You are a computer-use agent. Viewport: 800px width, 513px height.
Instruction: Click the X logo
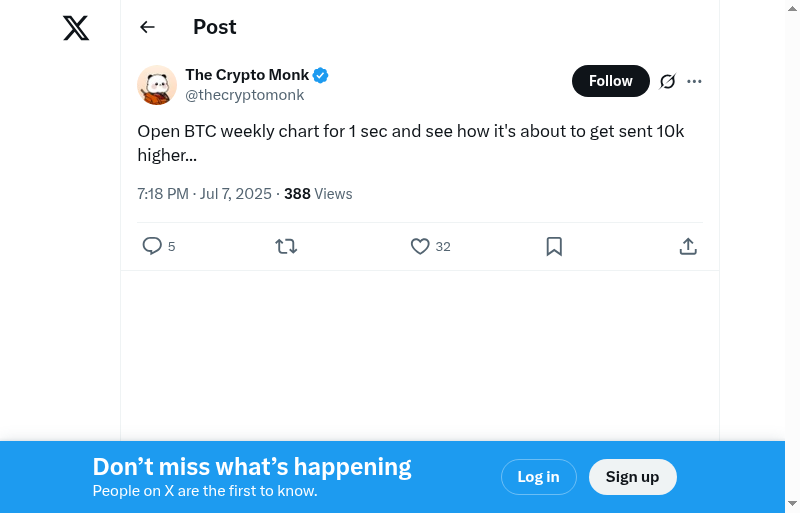(76, 28)
